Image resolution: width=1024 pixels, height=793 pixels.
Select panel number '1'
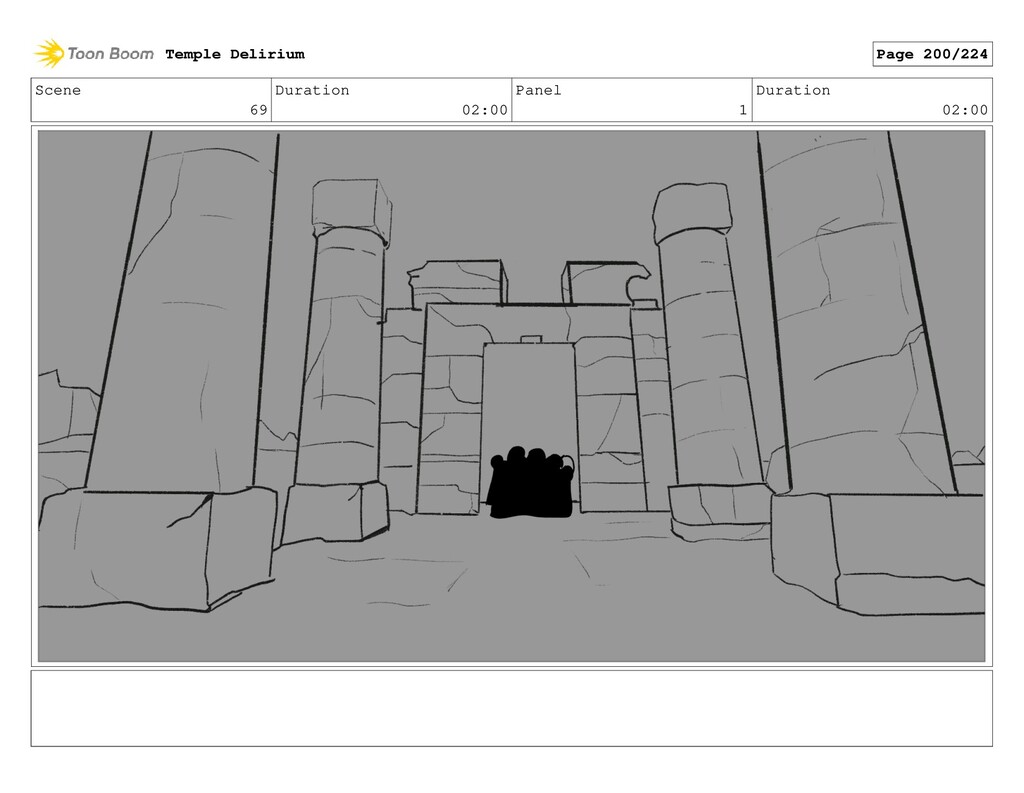click(x=743, y=110)
